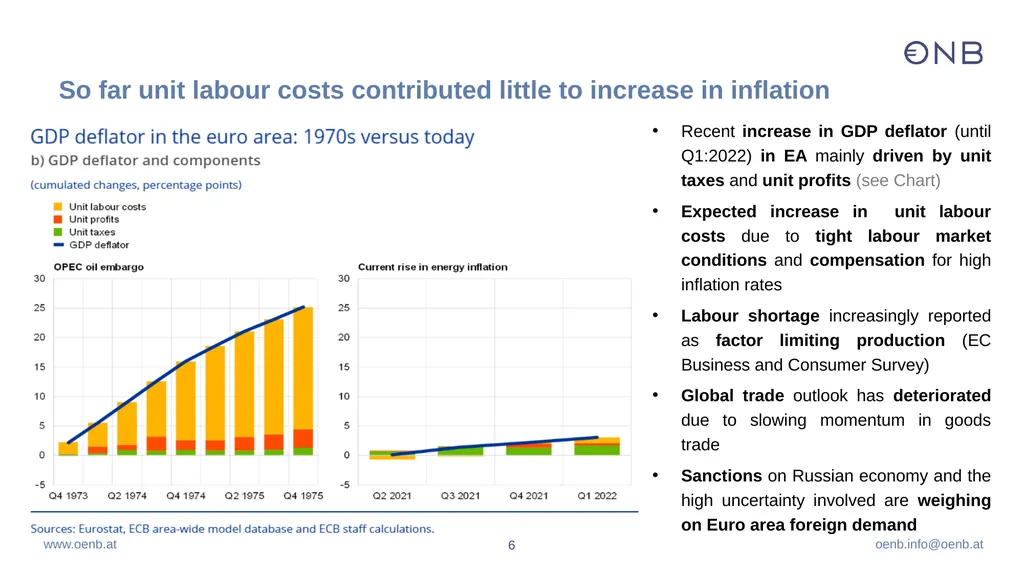Click the Q4 1973 stacked bar
This screenshot has height=575, width=1024.
68,449
